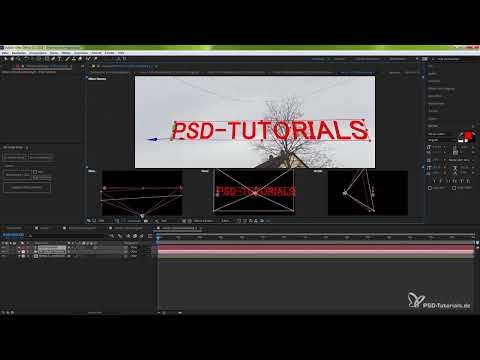This screenshot has width=480, height=360.
Task: Open the Ebene menu
Action: pyautogui.click(x=54, y=53)
